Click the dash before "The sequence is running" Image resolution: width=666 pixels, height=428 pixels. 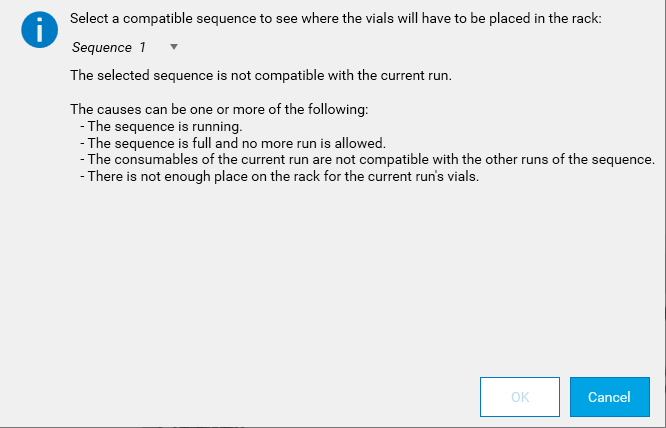click(x=82, y=126)
